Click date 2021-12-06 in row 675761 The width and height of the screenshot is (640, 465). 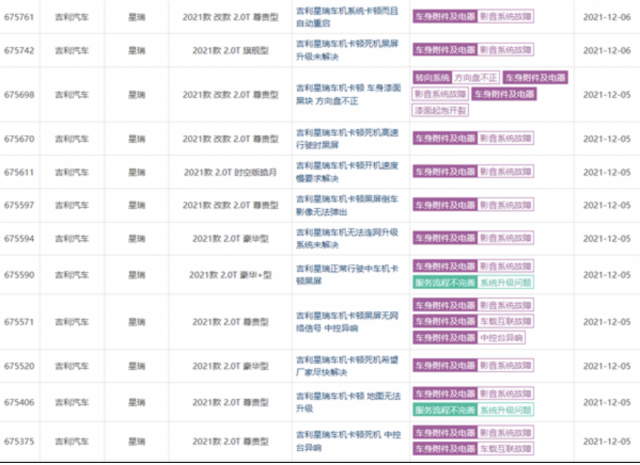tap(607, 17)
